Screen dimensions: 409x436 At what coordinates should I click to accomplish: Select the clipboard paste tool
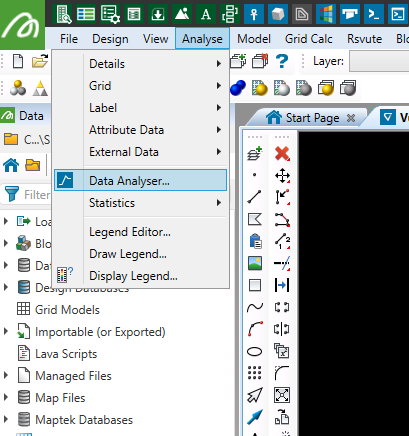coord(255,241)
